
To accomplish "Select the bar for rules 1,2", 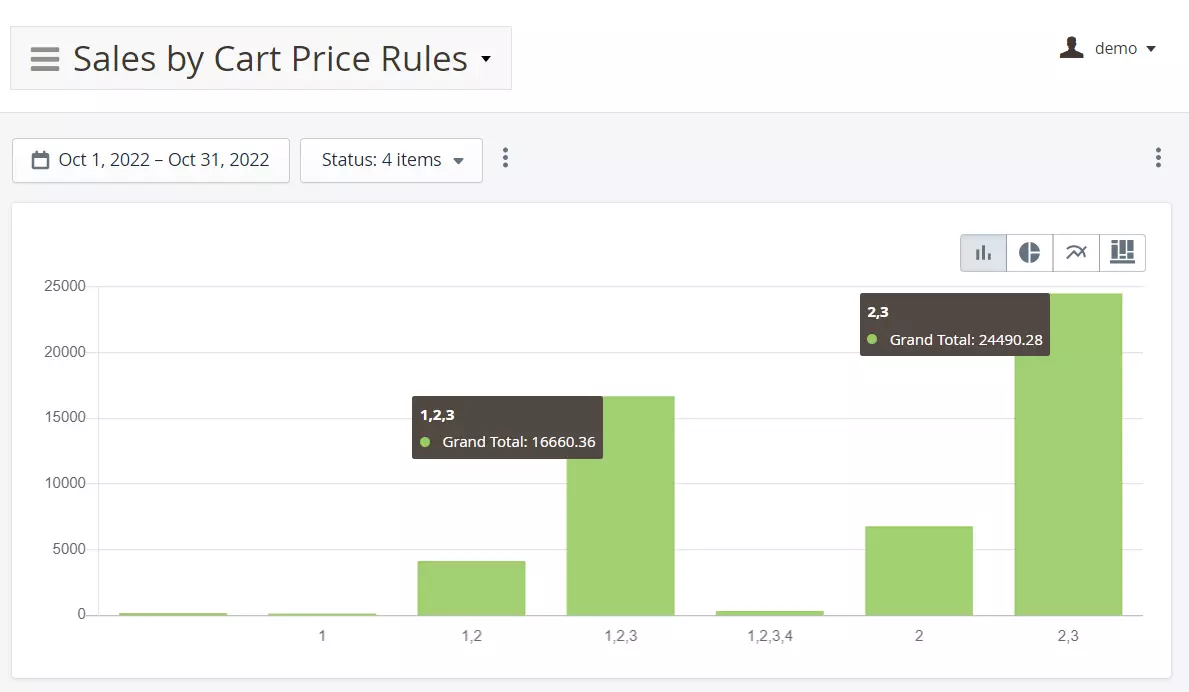I will pyautogui.click(x=471, y=588).
